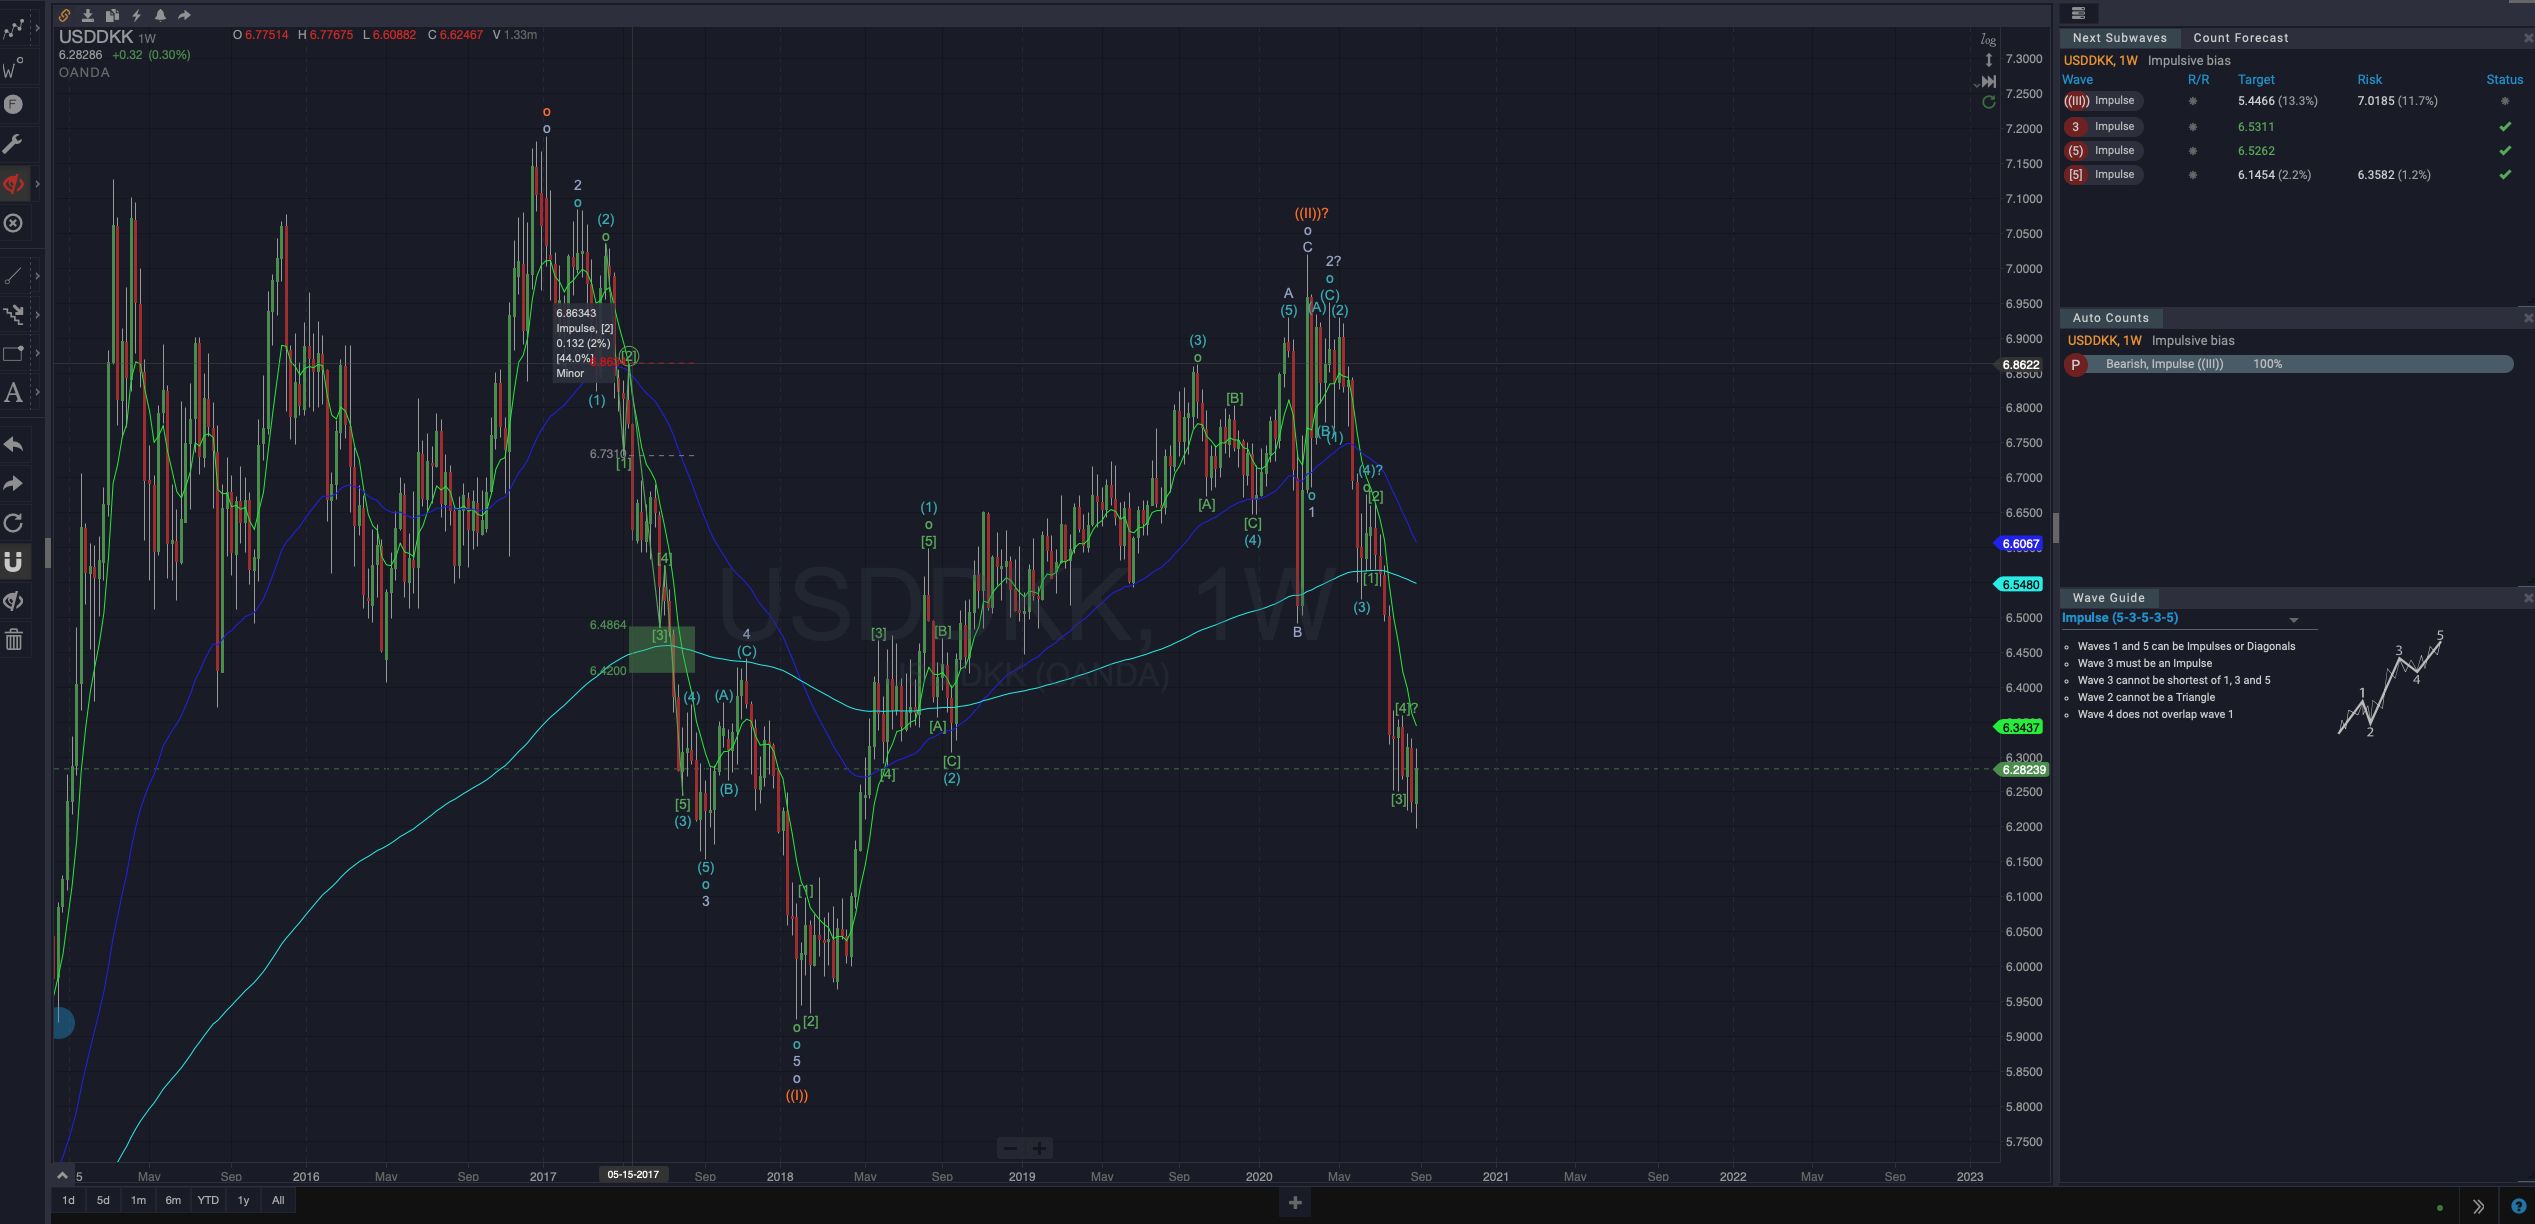Click the trash bin delete icon
This screenshot has height=1224, width=2535.
[x=14, y=640]
